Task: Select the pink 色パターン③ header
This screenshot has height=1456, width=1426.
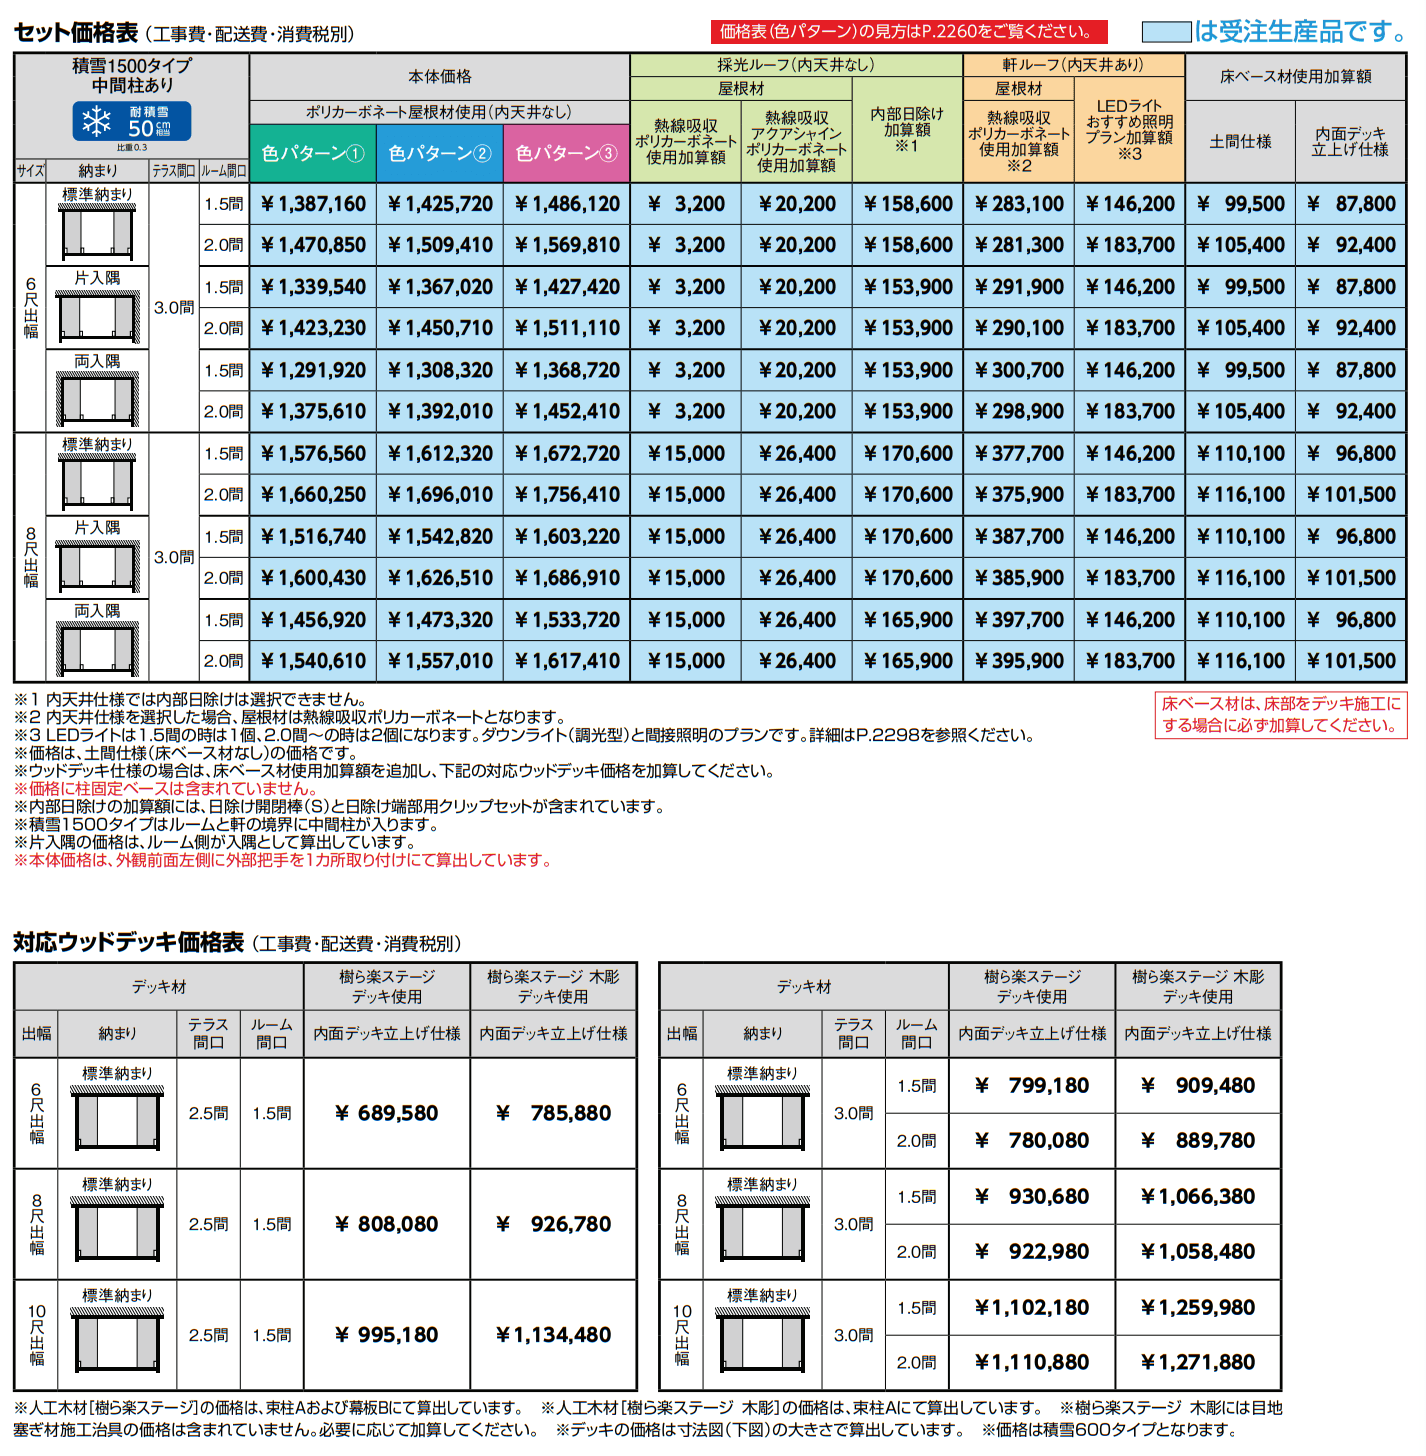Action: pyautogui.click(x=567, y=153)
